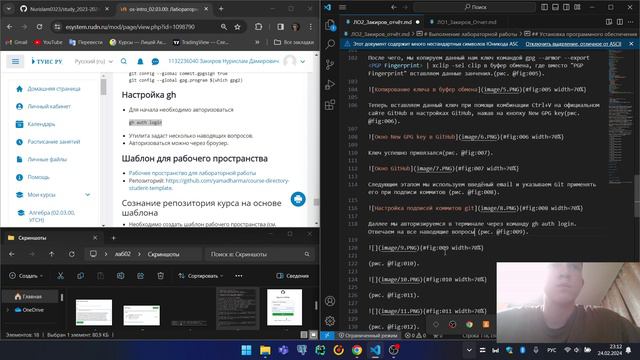Screen dimensions: 640x360
Task: Open the Extensions view in VS Code
Action: 330,104
